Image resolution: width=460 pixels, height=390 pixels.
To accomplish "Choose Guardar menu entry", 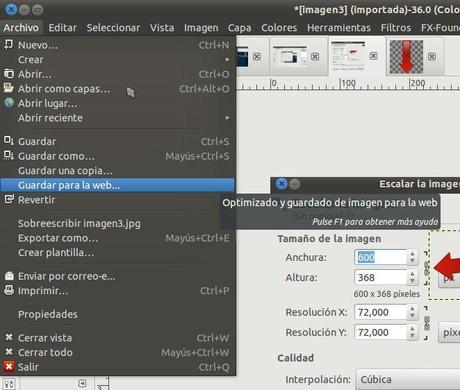I will 117,142.
